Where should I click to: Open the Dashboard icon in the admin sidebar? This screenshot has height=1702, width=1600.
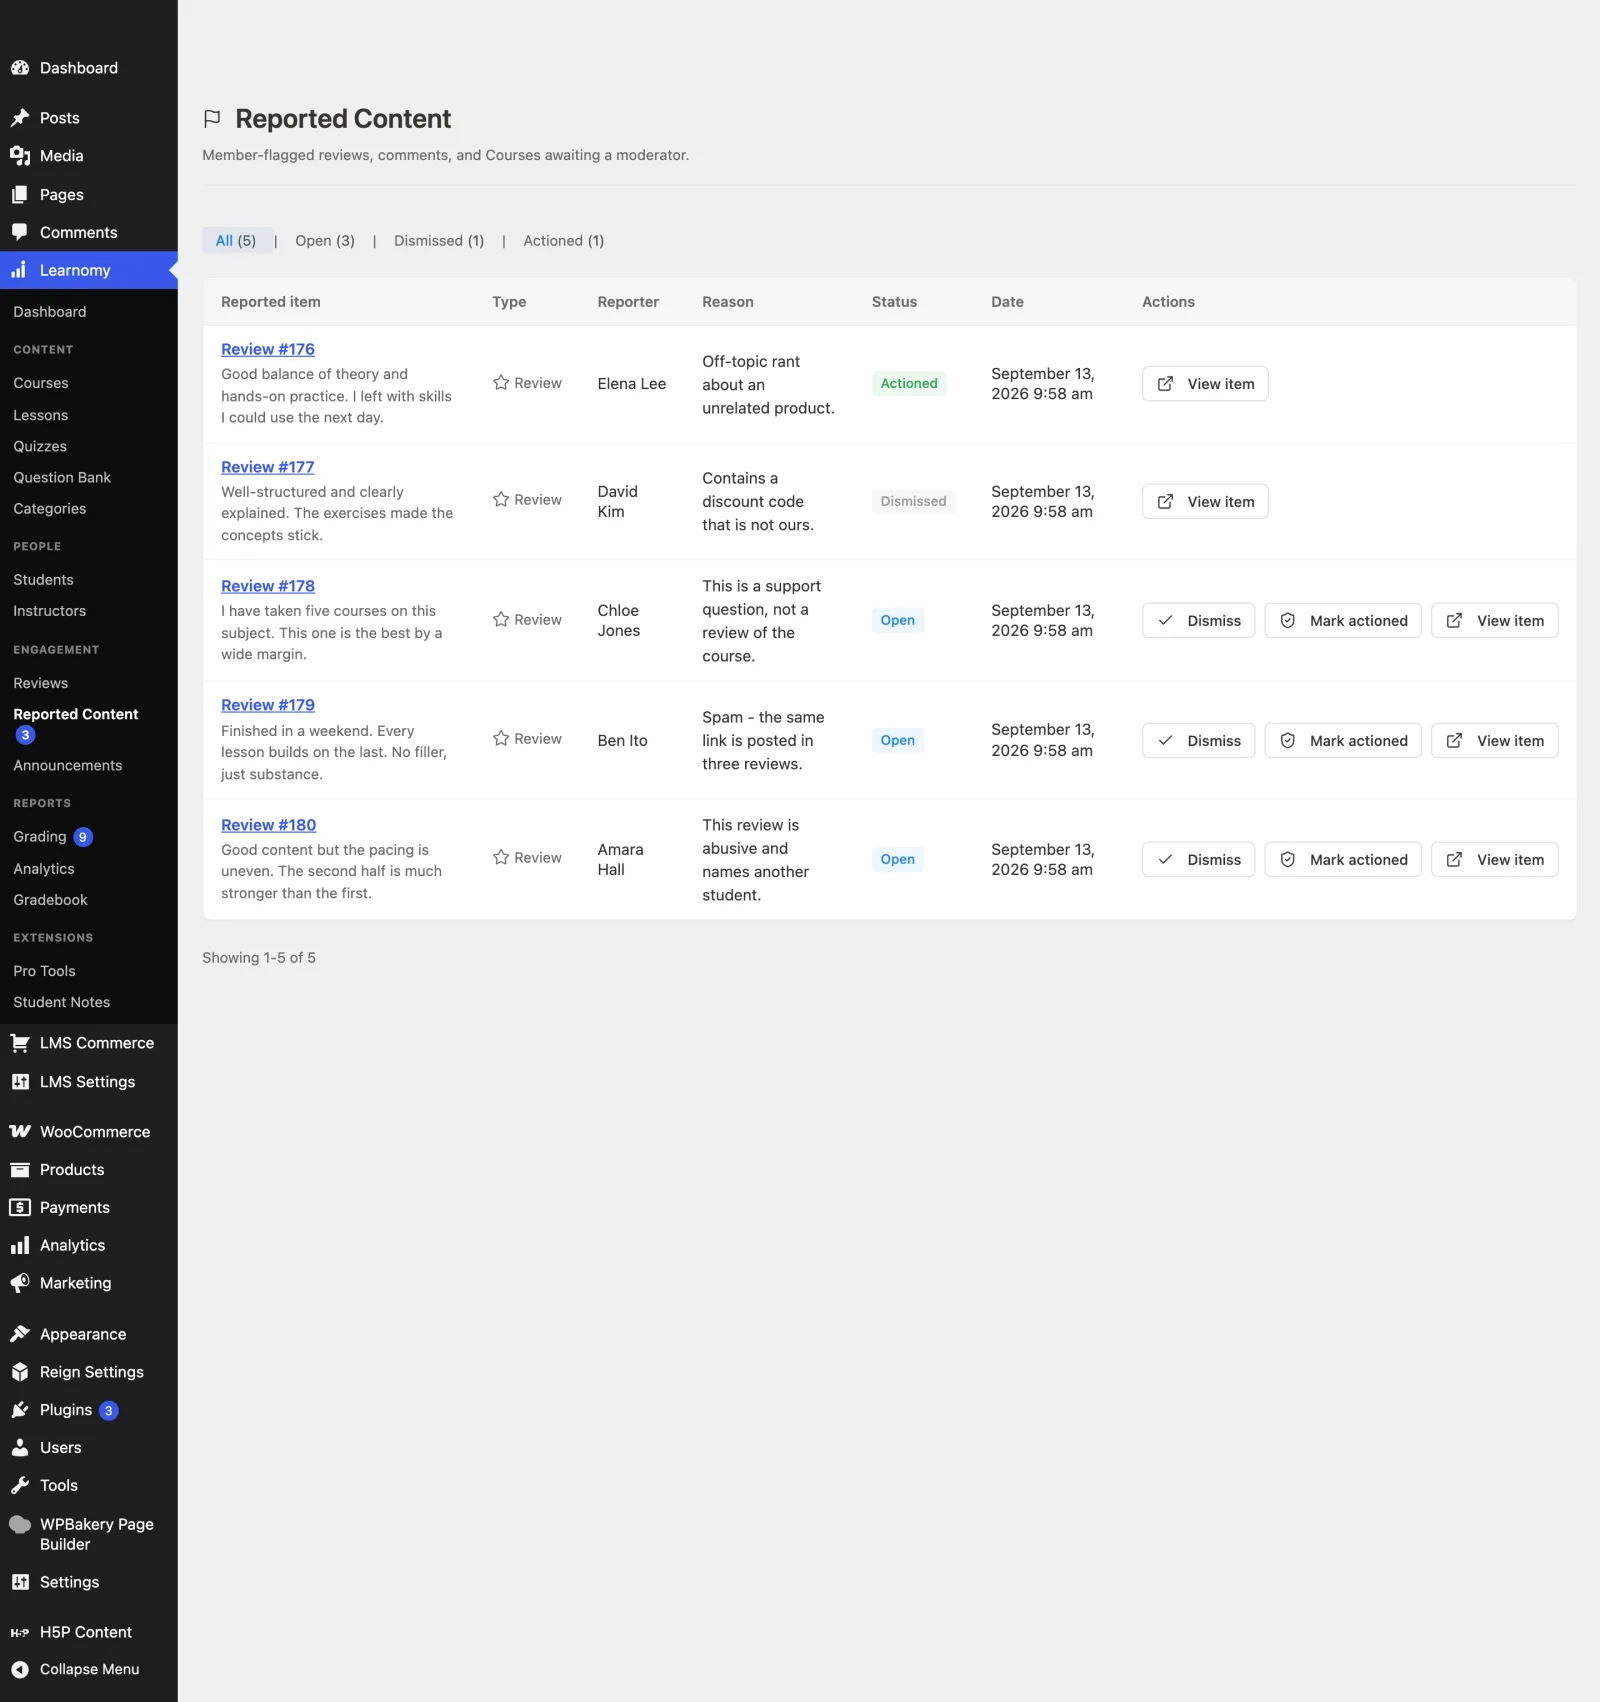[20, 68]
